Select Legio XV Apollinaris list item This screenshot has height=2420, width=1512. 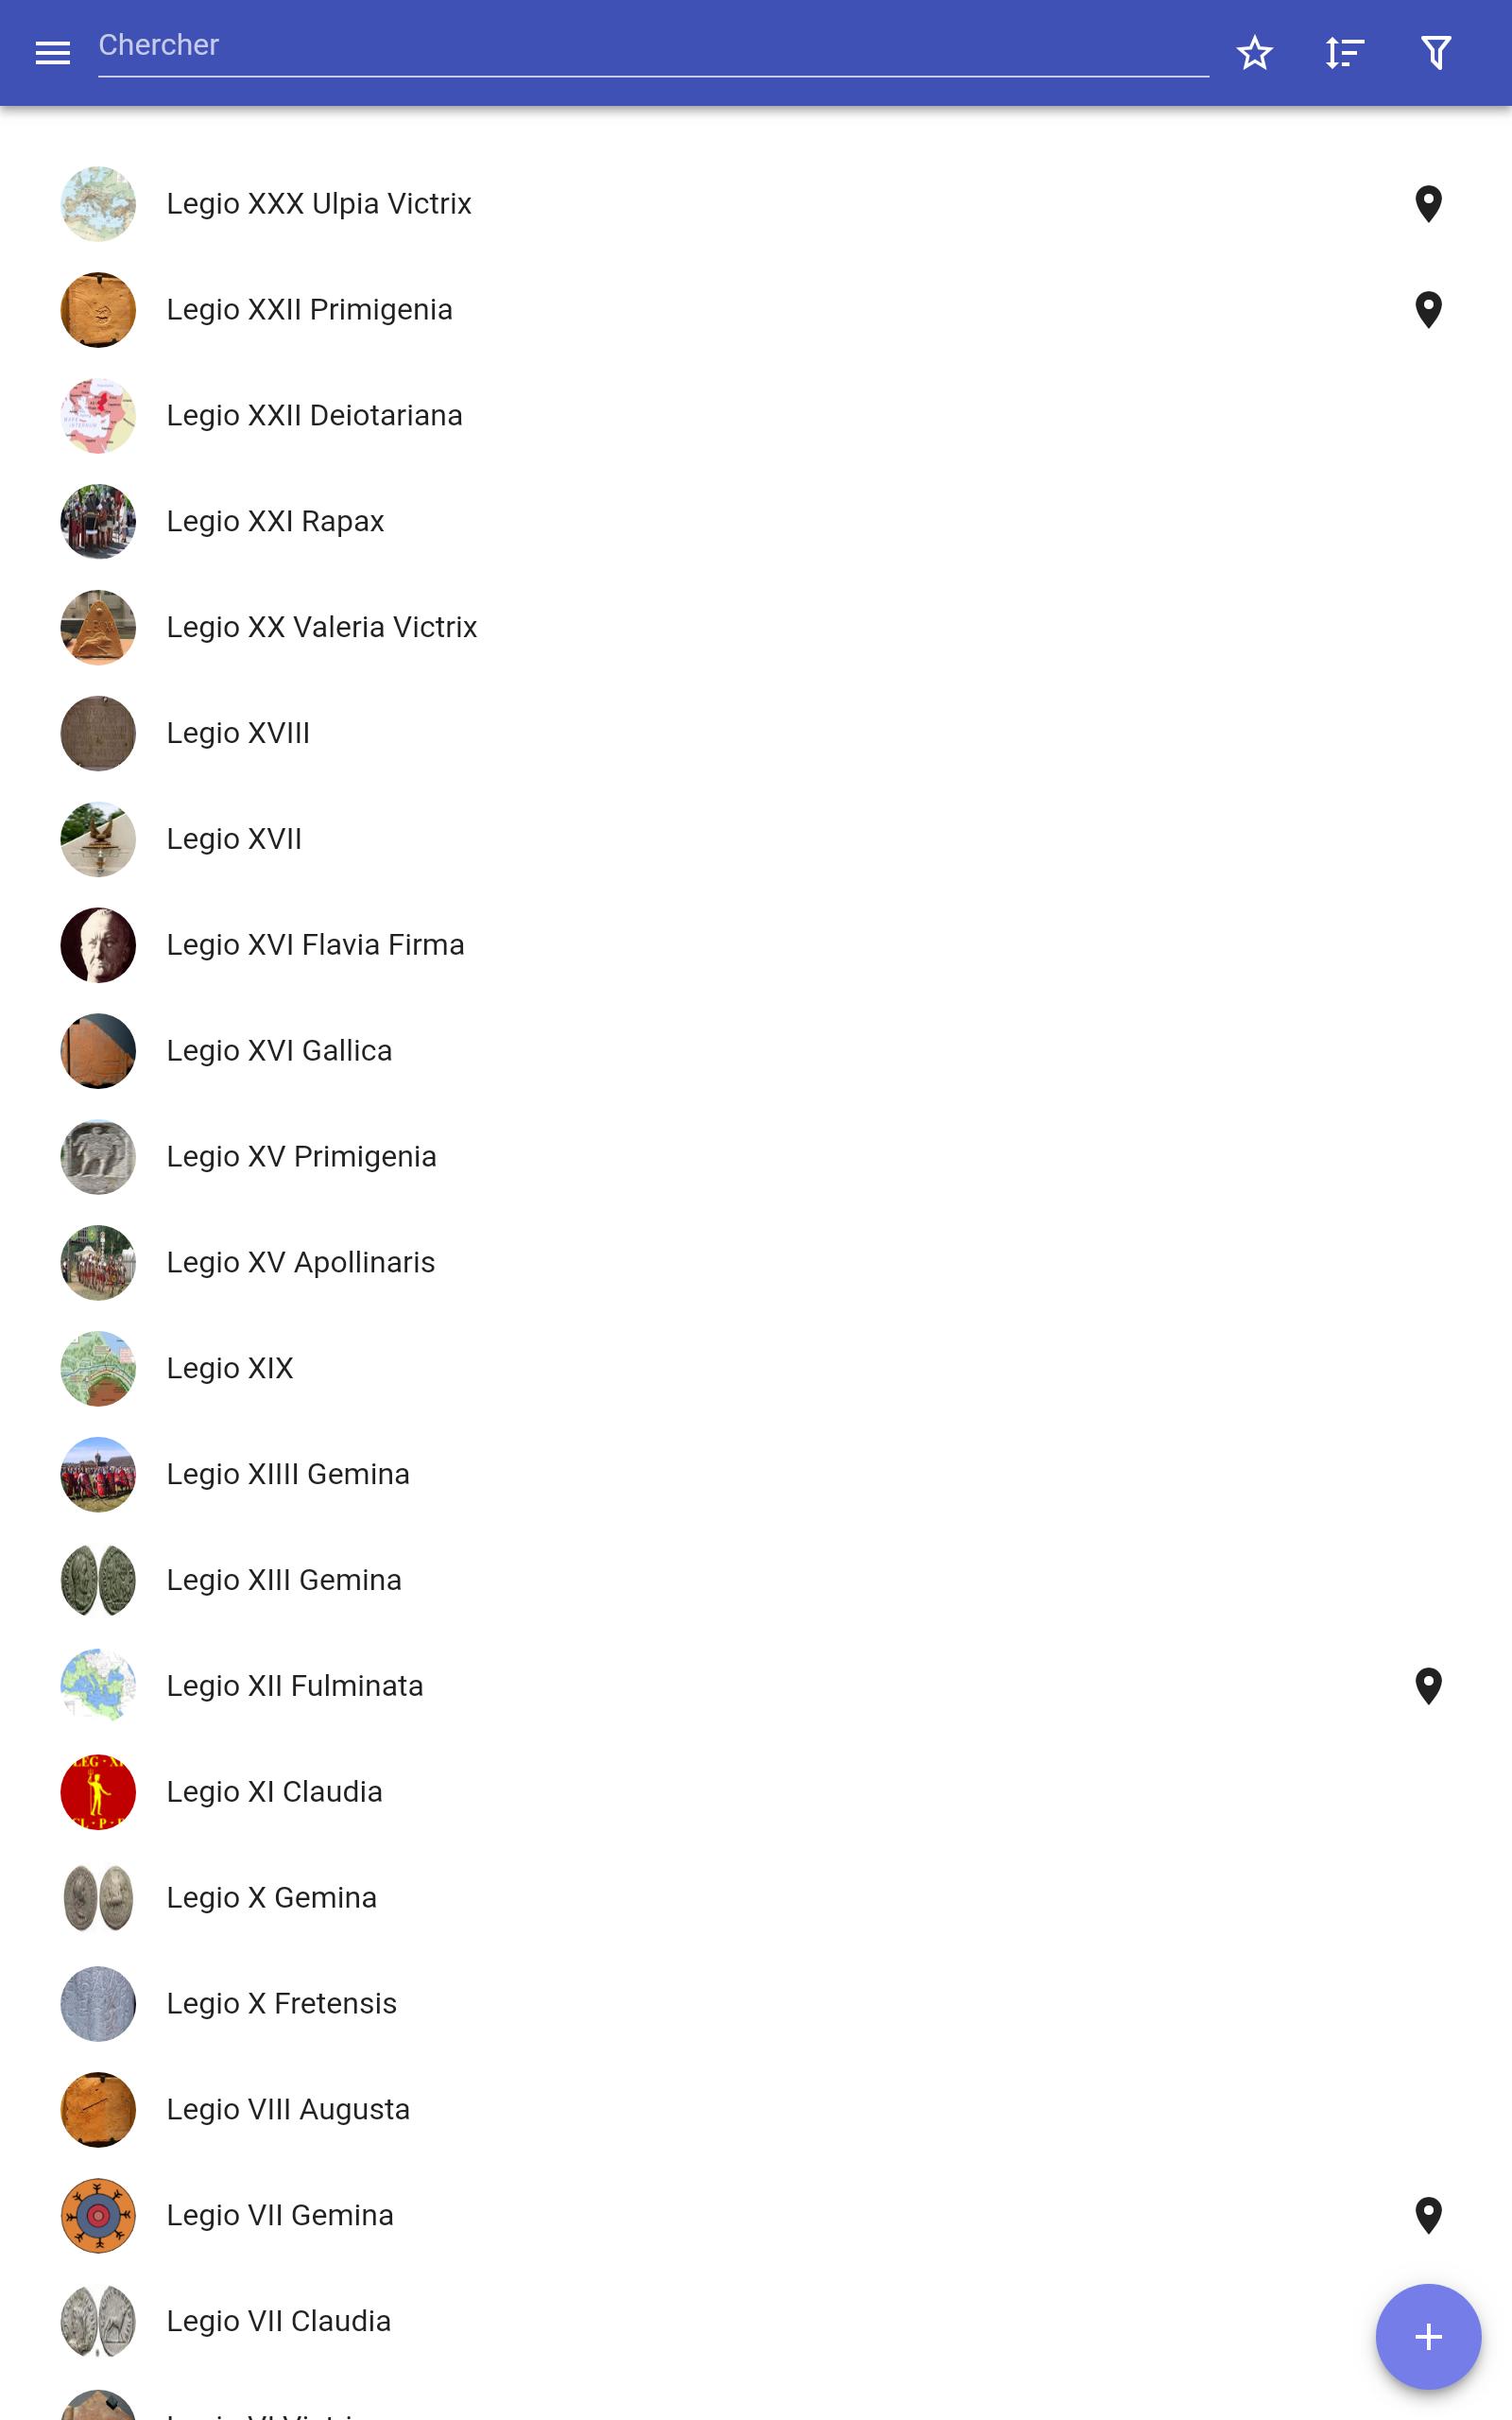[756, 1262]
